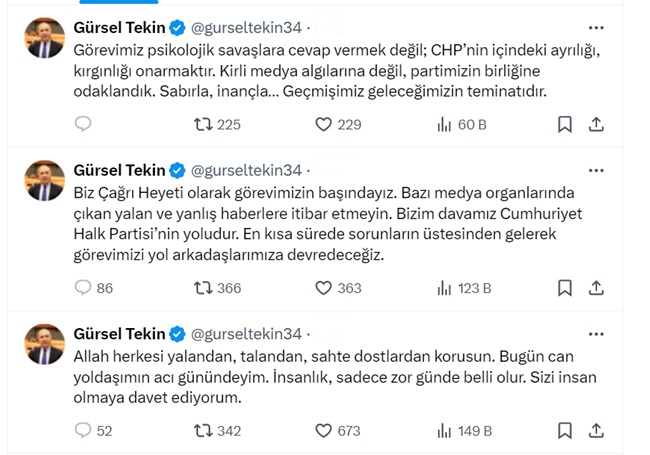Open Gürsel Tekin's avatar on second tweet
This screenshot has height=455, width=650.
tap(44, 180)
